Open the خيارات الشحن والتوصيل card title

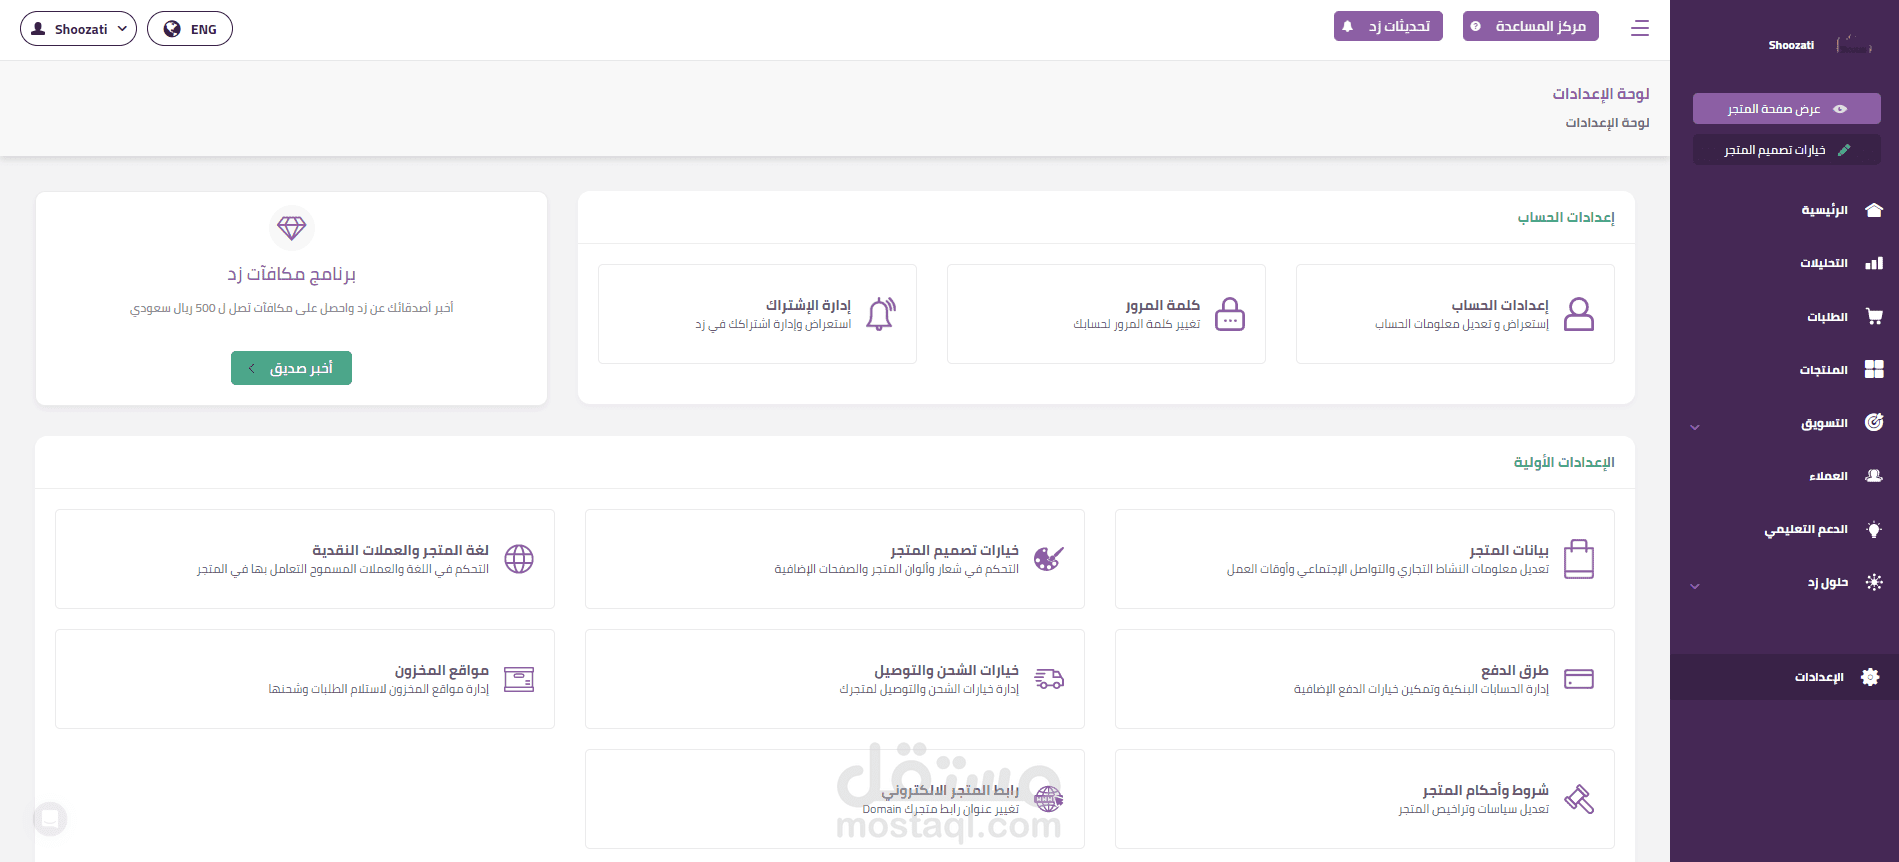946,670
